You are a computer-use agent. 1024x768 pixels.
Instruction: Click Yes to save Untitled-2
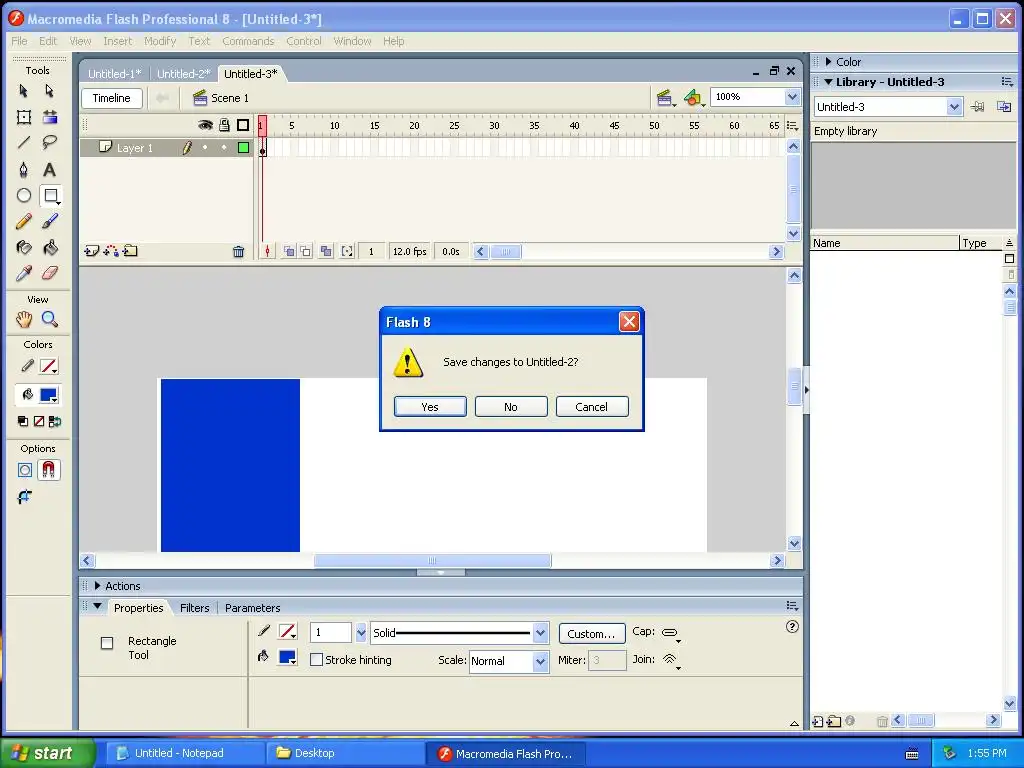[430, 407]
